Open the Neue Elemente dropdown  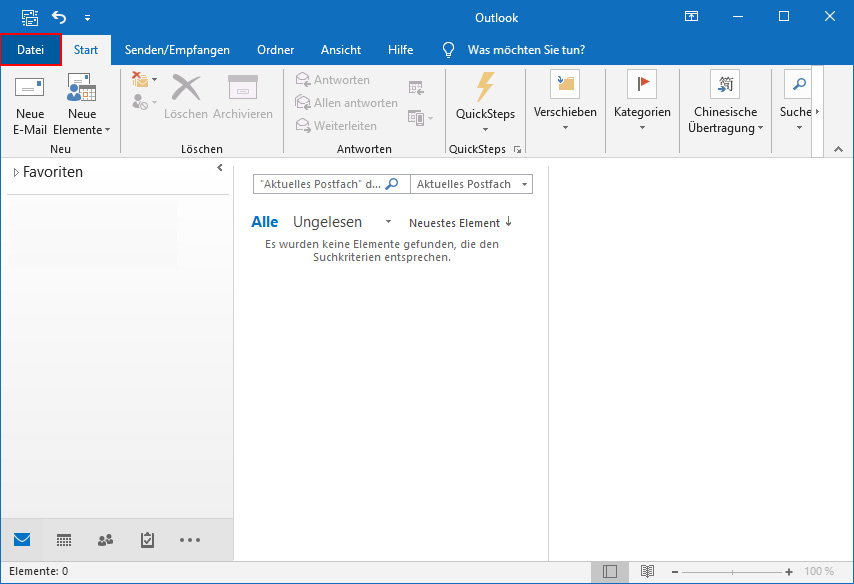tap(82, 105)
